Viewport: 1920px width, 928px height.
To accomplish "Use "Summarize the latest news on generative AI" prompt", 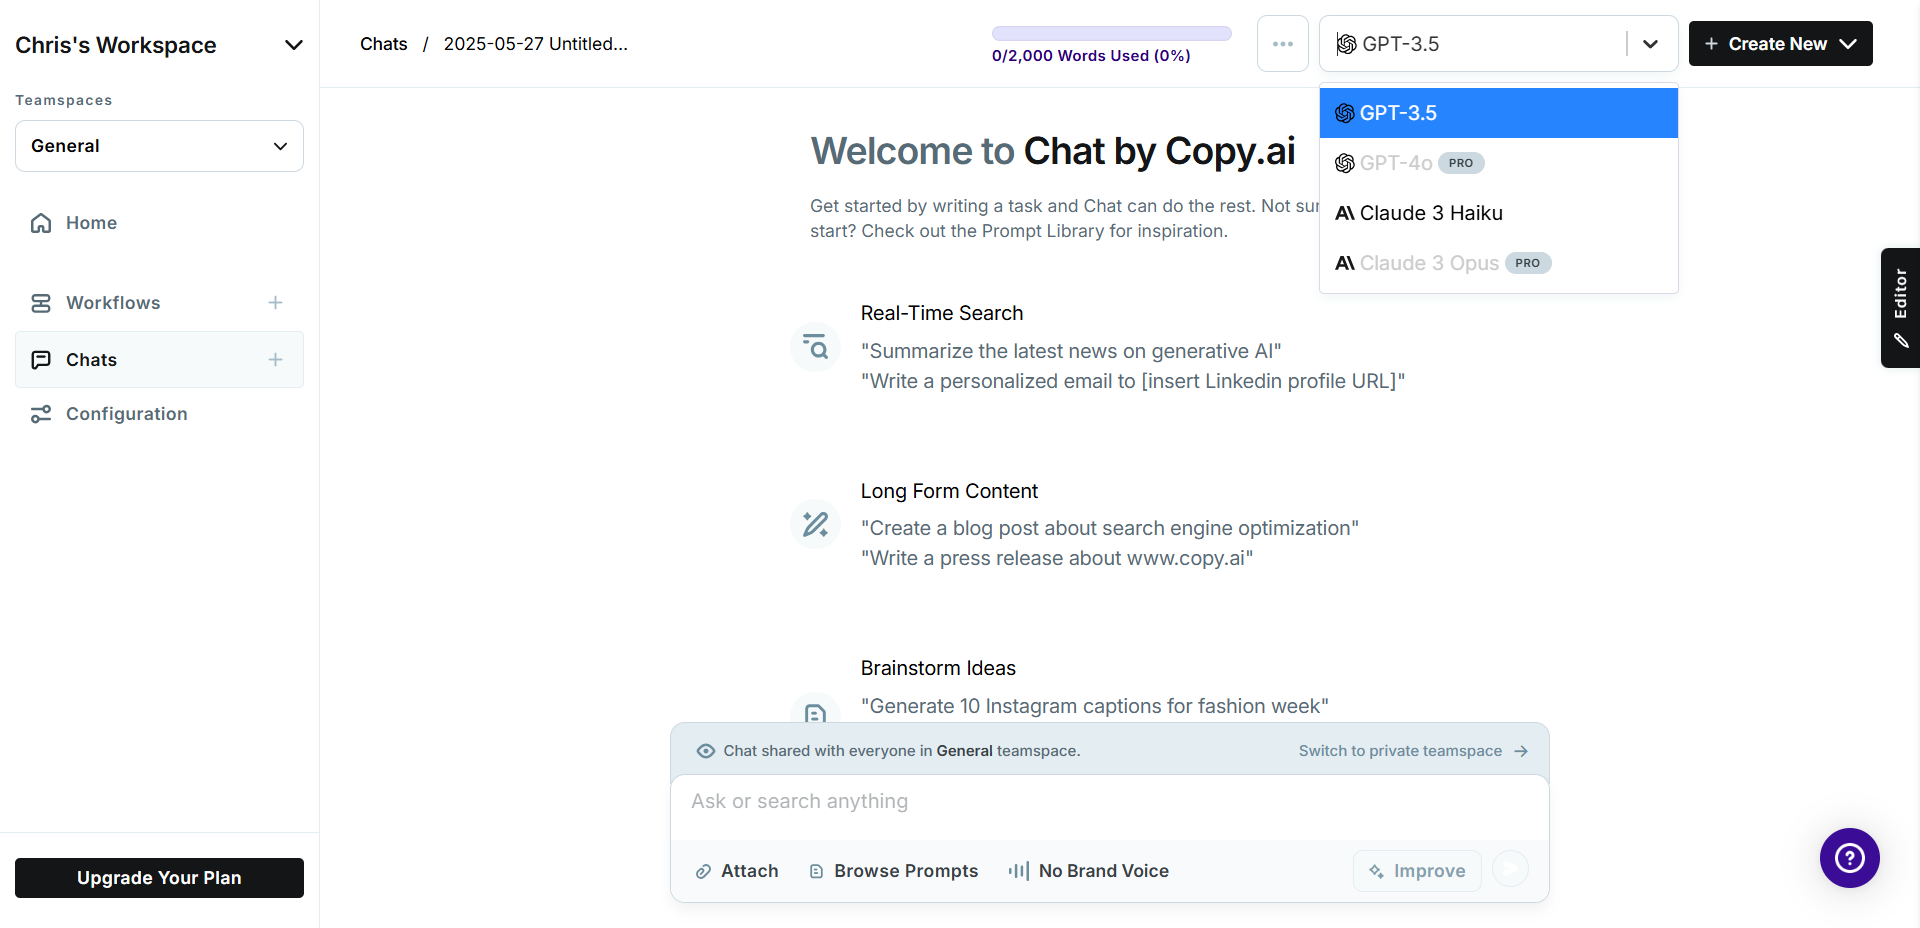I will [1071, 351].
